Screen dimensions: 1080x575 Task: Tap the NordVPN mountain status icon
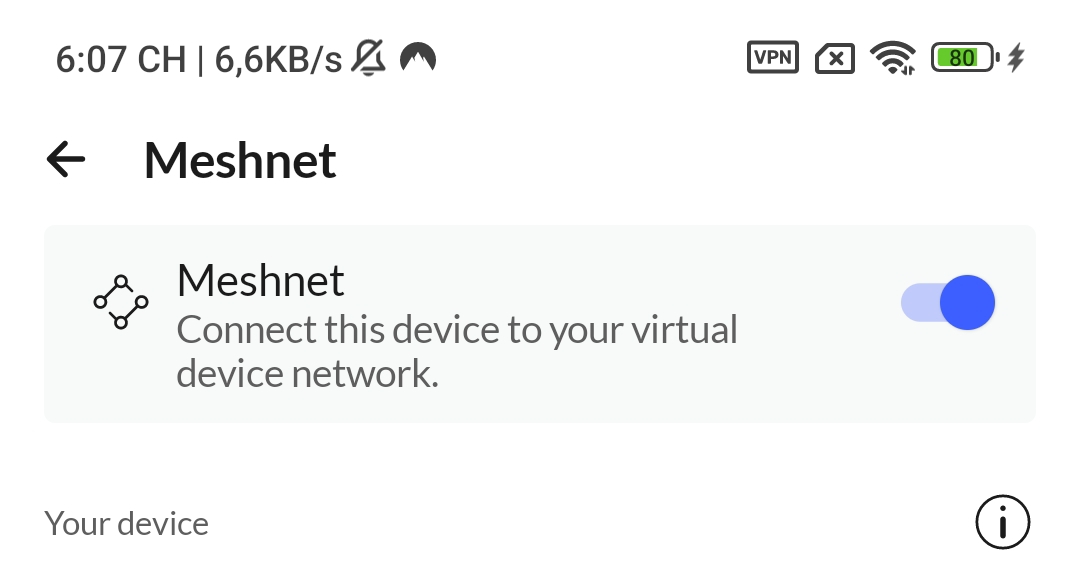click(418, 59)
